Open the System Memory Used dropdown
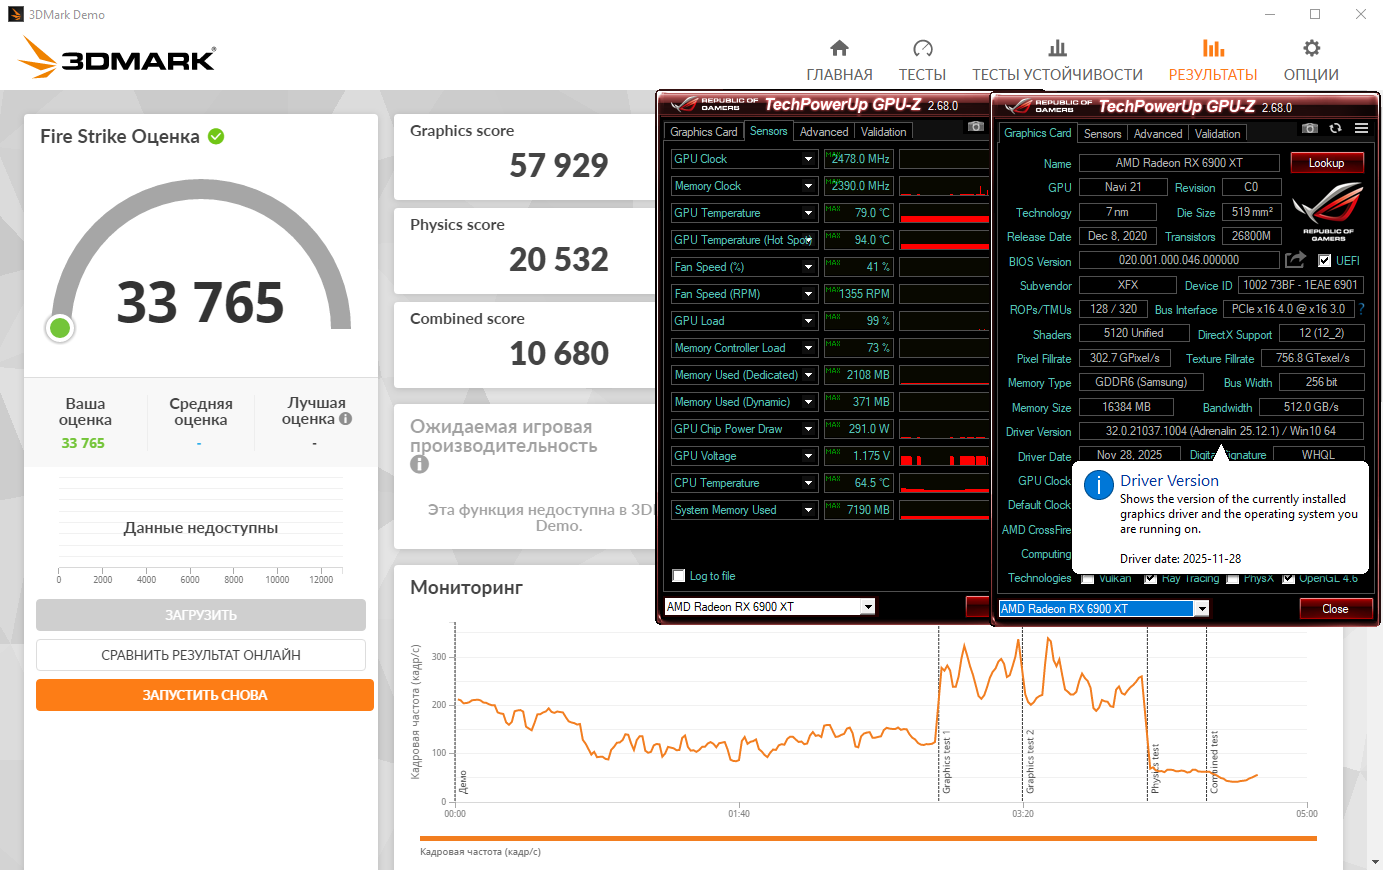Viewport: 1383px width, 870px height. click(808, 510)
